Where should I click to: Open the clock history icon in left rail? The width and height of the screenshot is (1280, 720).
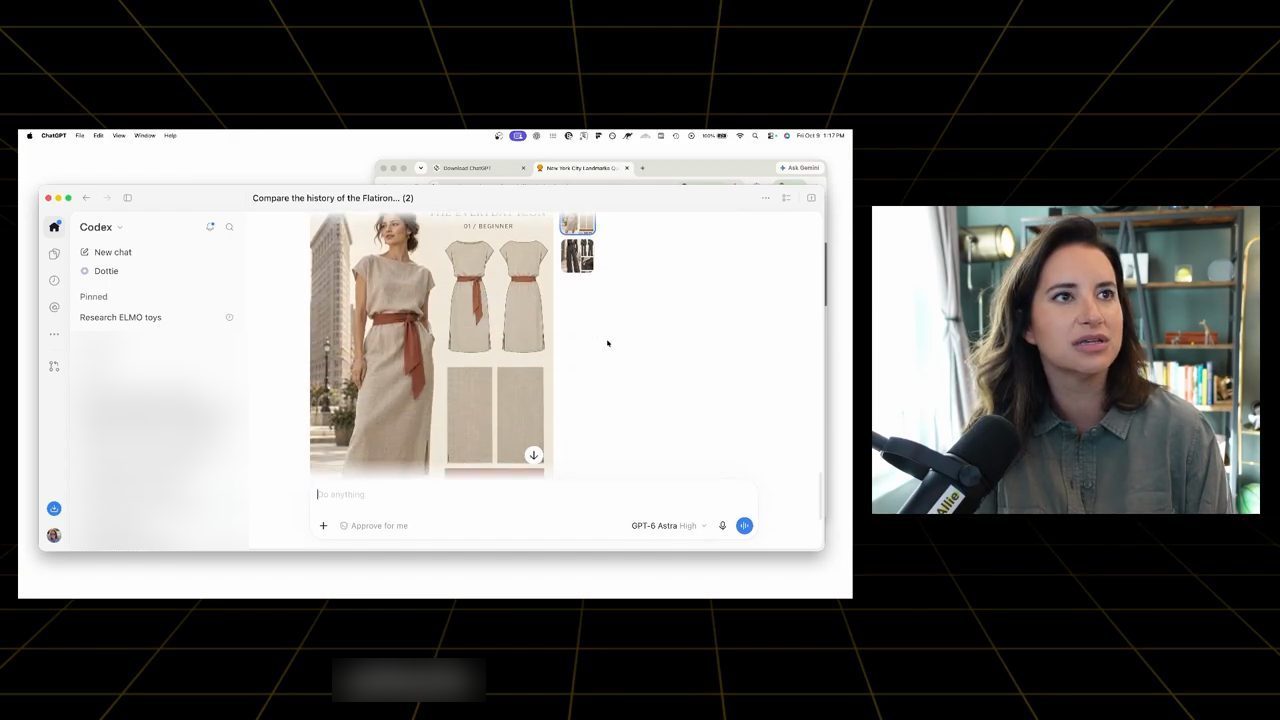click(x=54, y=281)
